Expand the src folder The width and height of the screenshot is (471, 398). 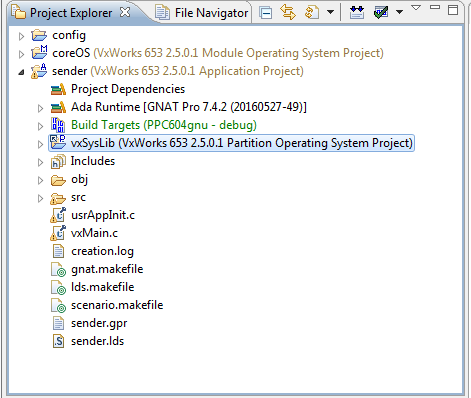pyautogui.click(x=40, y=198)
